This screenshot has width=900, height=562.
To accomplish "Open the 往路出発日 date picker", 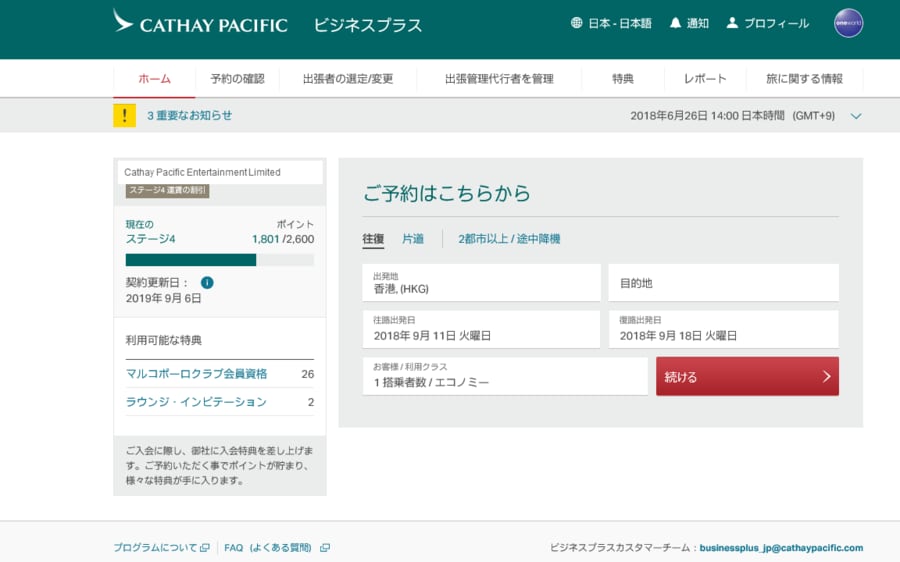I will point(481,330).
